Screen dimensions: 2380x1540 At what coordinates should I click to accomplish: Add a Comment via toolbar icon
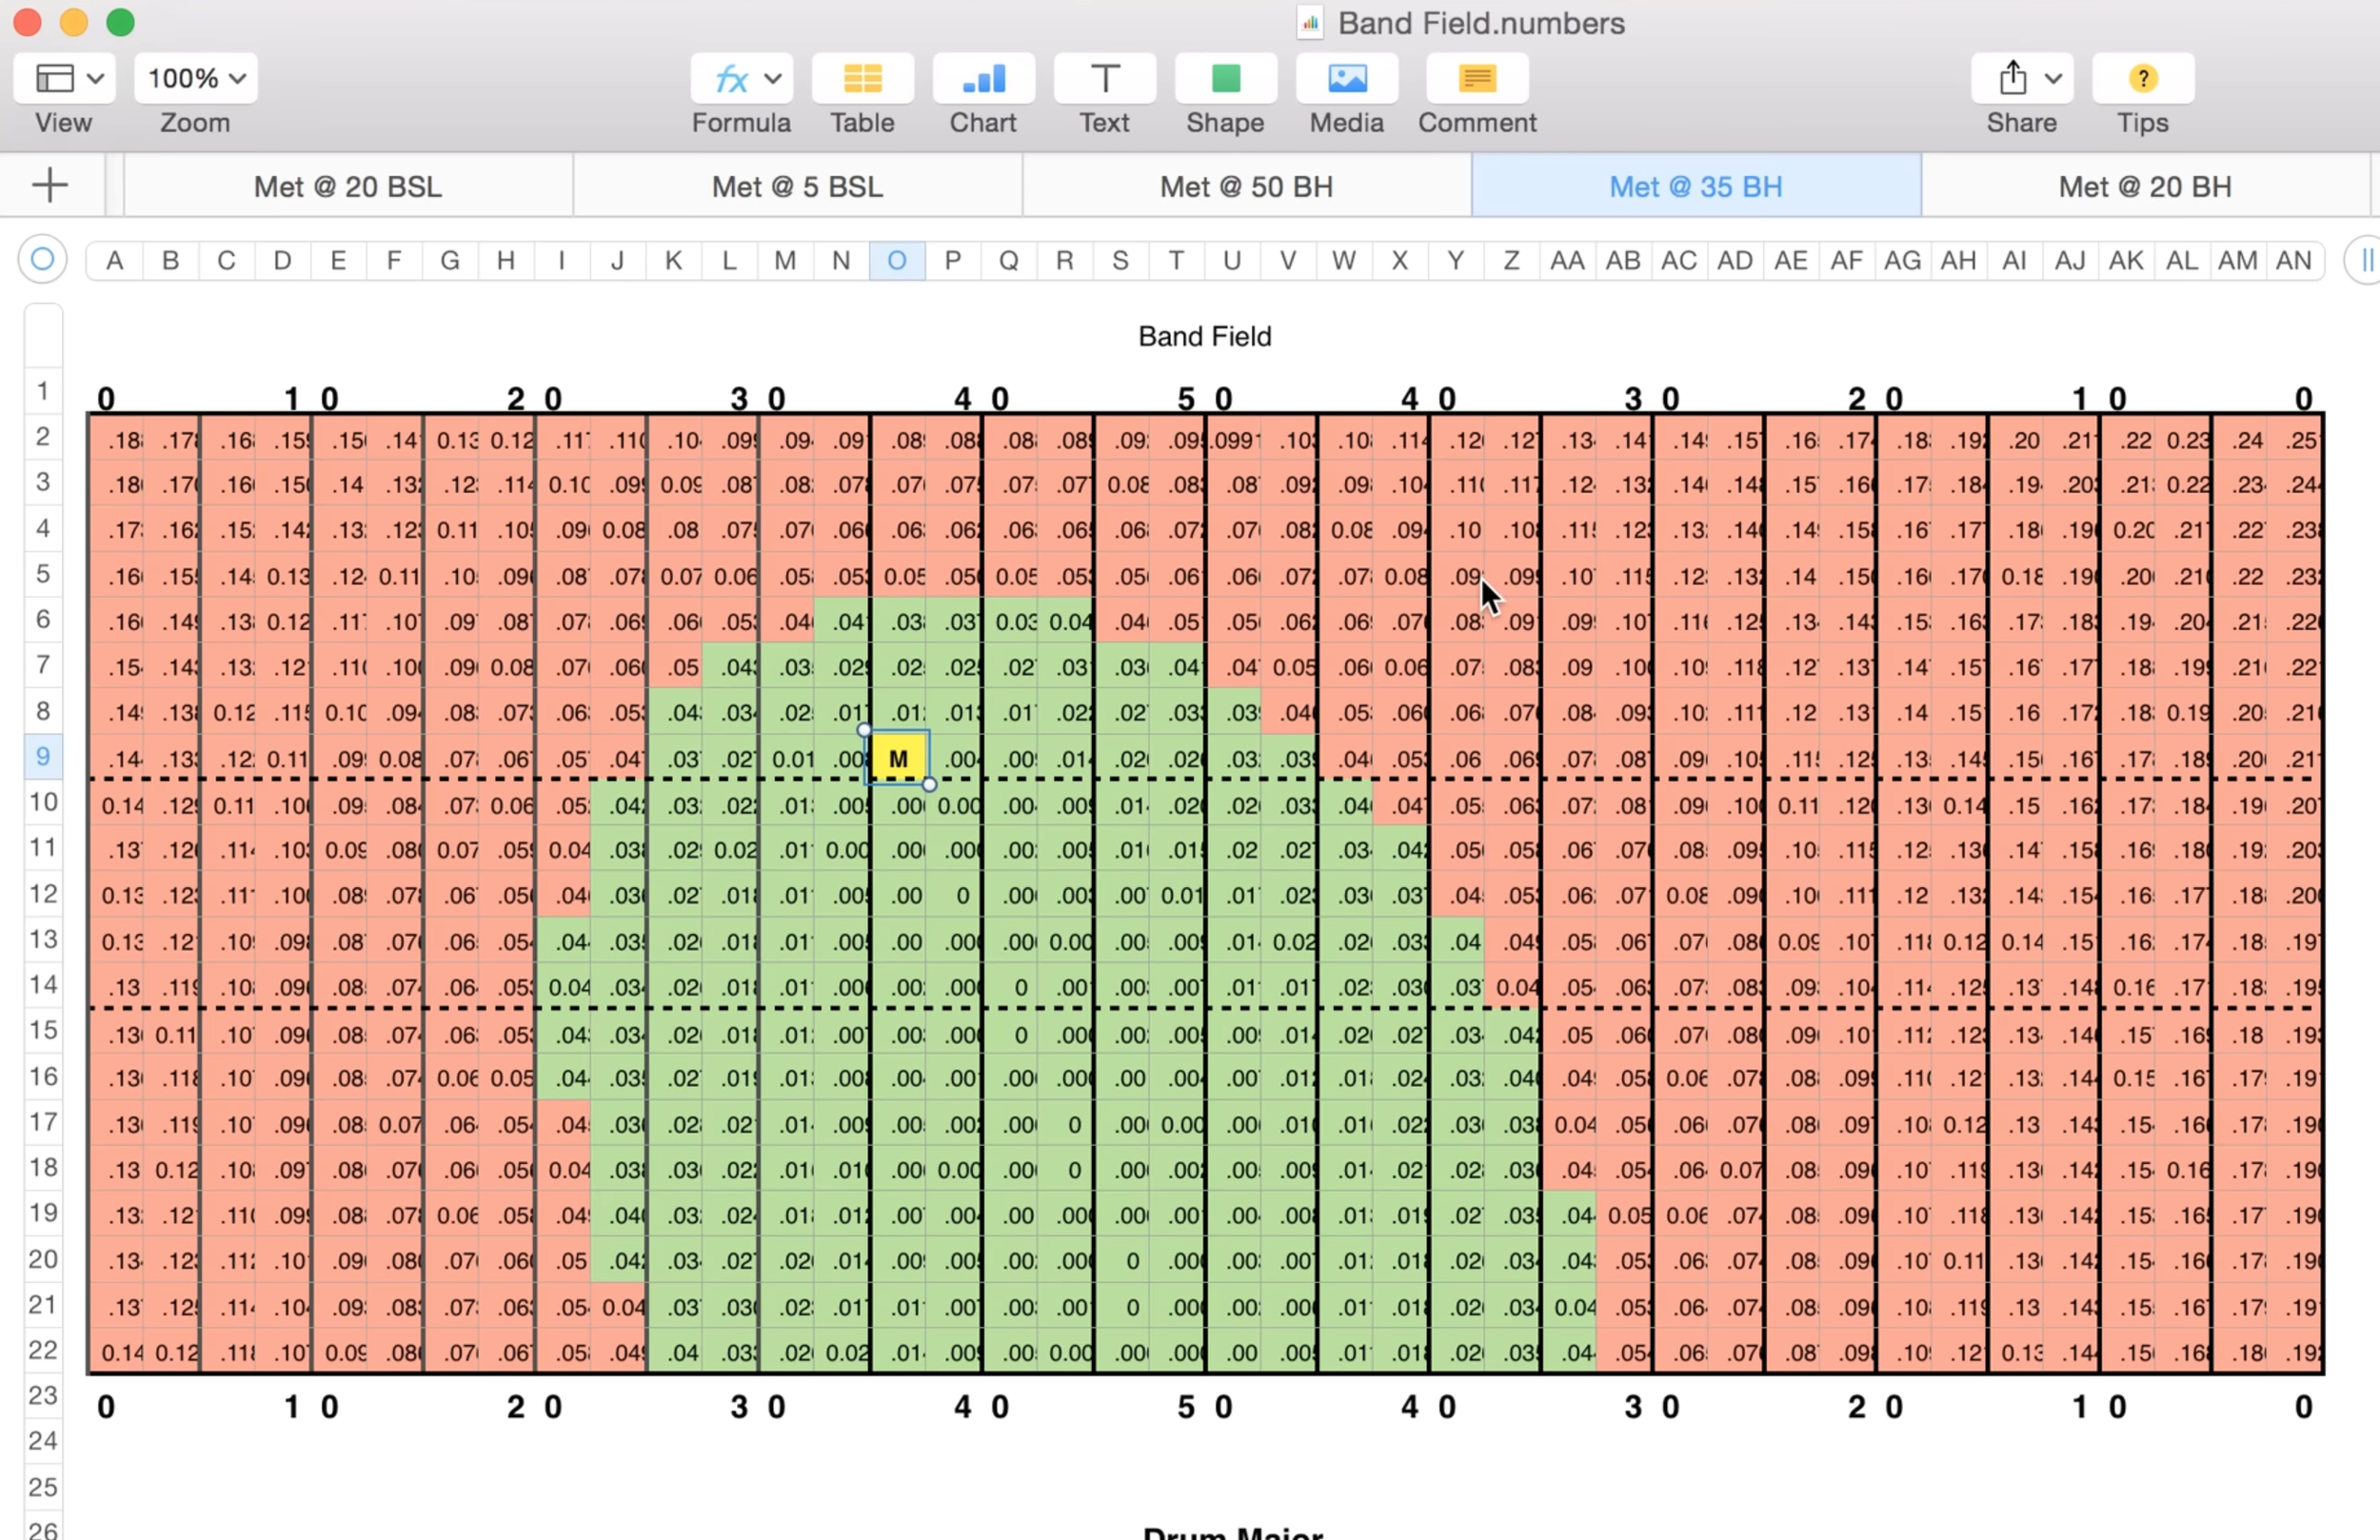pyautogui.click(x=1476, y=79)
